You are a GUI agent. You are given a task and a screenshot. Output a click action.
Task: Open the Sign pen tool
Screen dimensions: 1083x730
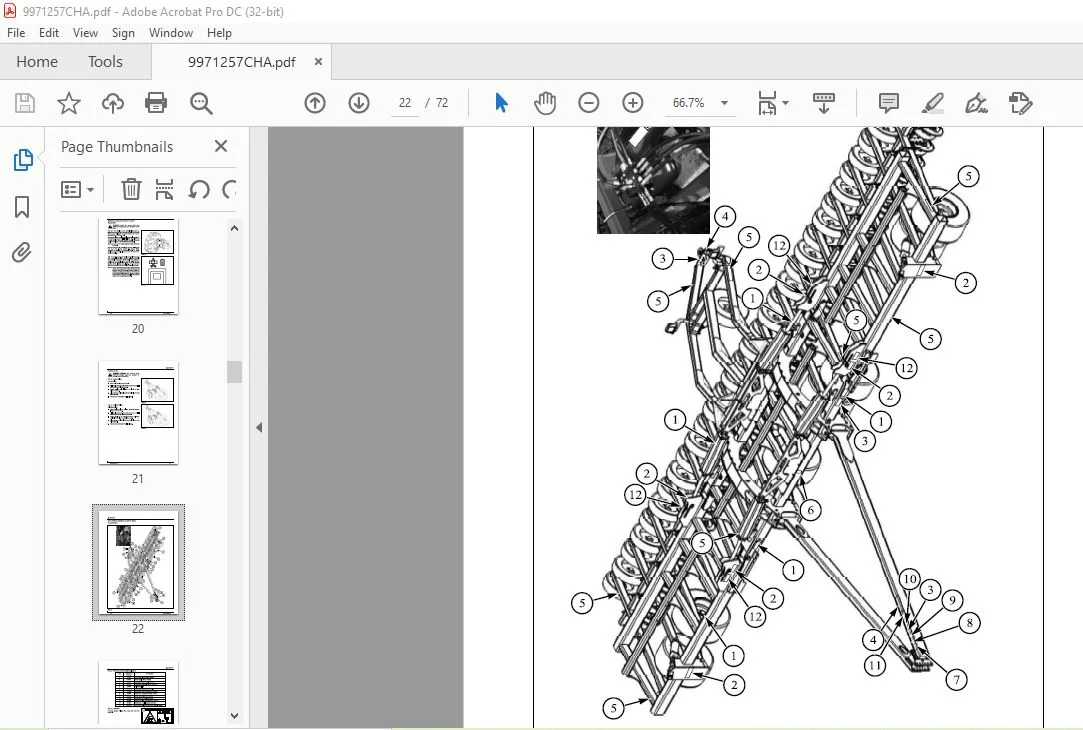click(976, 103)
